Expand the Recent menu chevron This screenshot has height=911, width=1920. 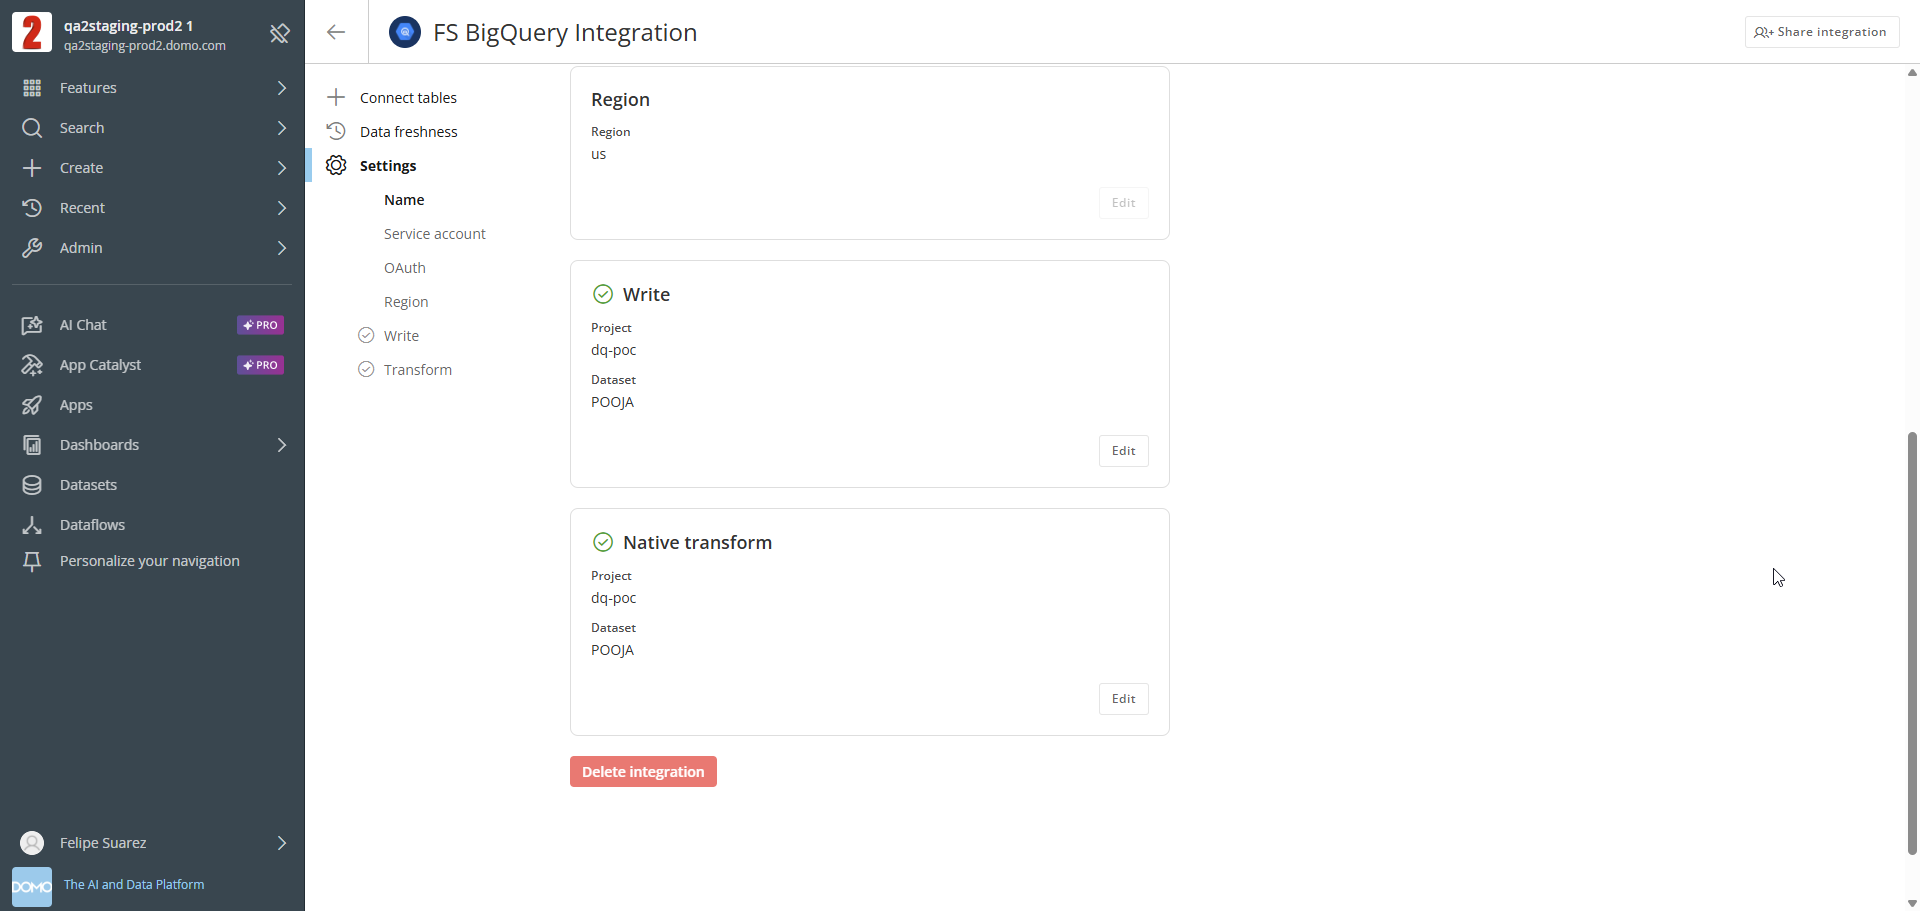point(282,208)
